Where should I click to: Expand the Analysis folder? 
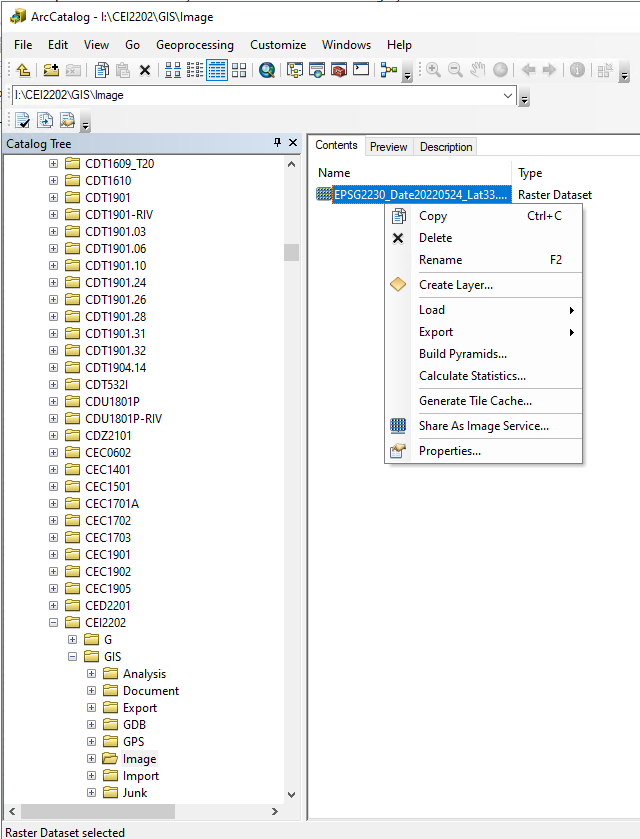click(92, 674)
